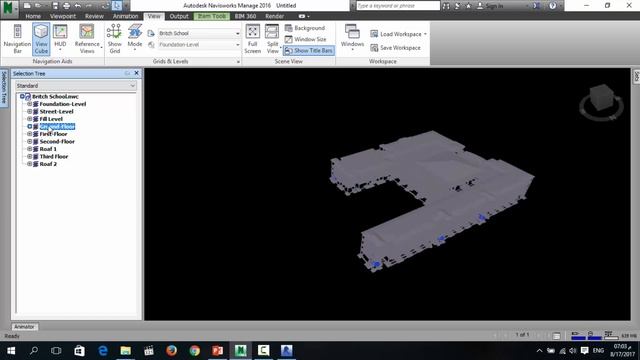Switch to the Viewpoint ribbon tab
The width and height of the screenshot is (640, 360).
(63, 16)
